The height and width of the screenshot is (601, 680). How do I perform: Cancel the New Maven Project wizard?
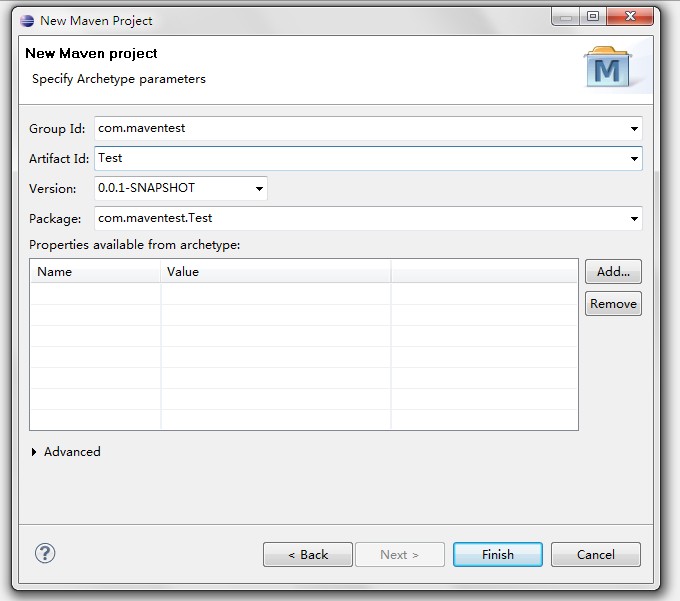(x=596, y=554)
